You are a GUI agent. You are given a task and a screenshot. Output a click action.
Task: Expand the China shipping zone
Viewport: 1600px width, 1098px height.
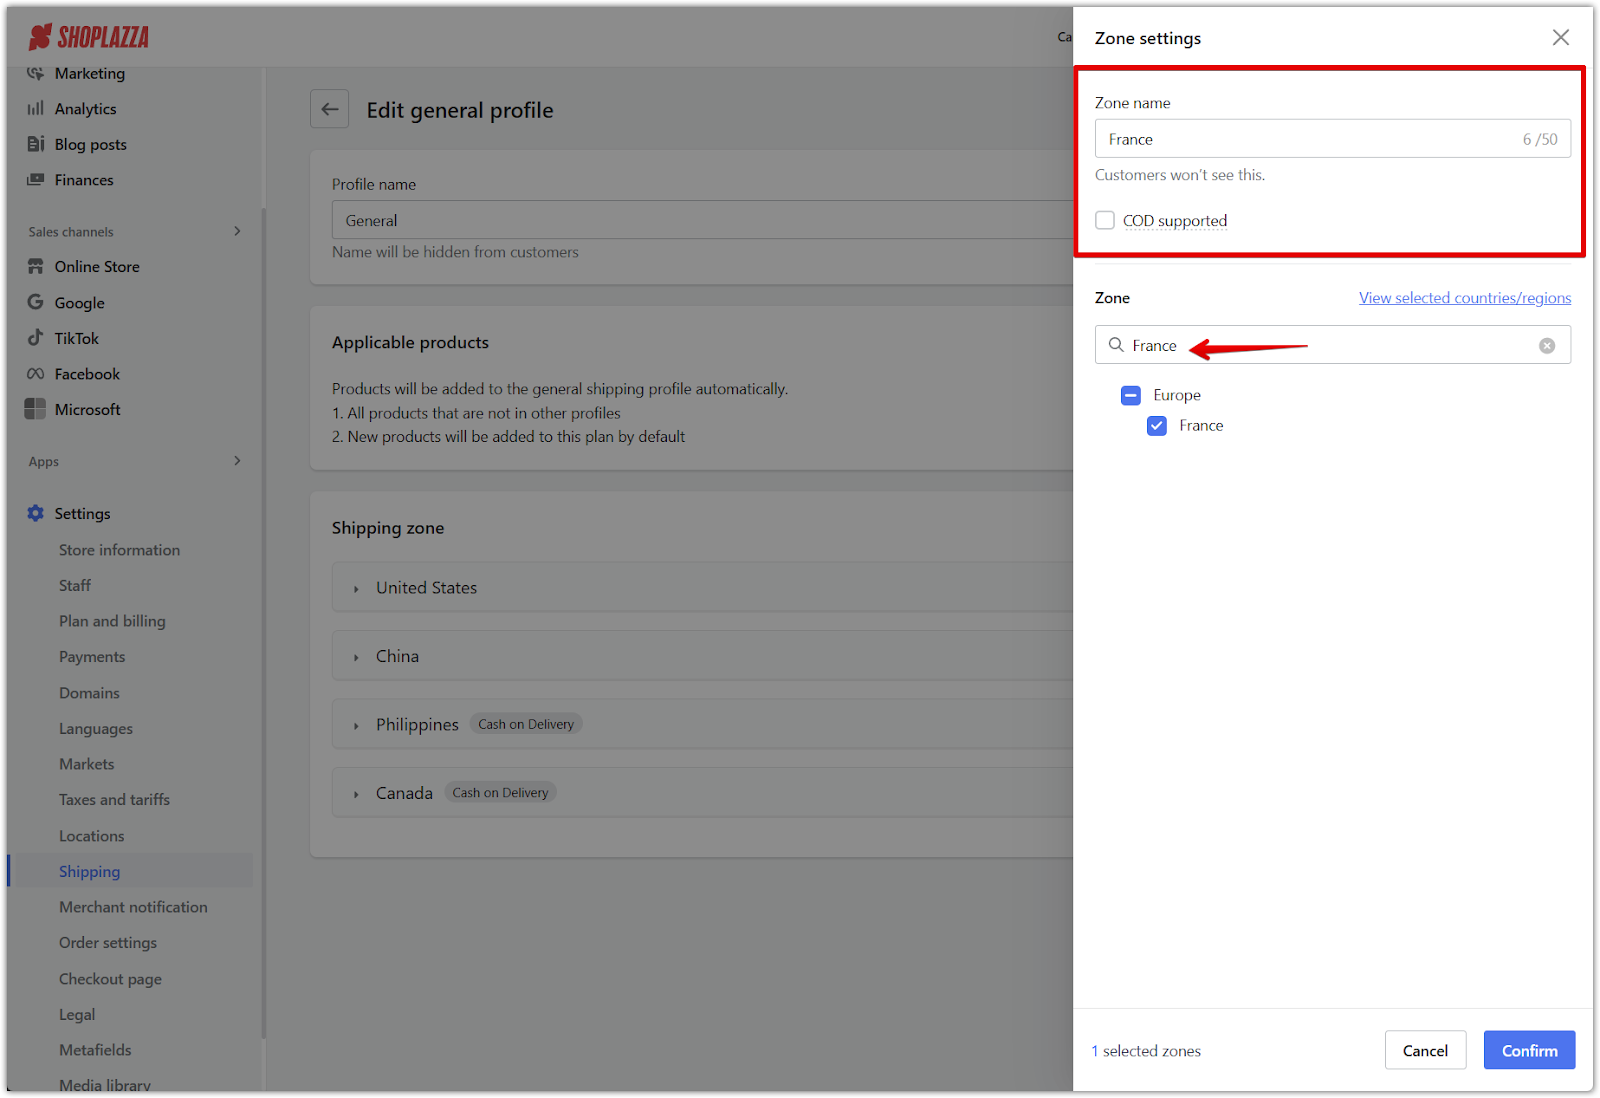click(x=356, y=657)
